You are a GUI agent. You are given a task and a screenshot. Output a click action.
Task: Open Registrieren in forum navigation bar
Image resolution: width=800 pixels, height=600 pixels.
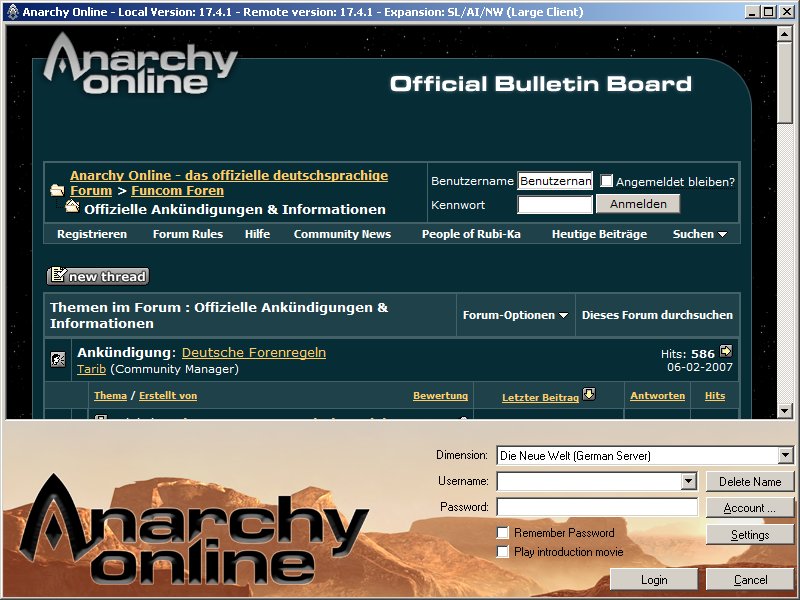[x=92, y=234]
